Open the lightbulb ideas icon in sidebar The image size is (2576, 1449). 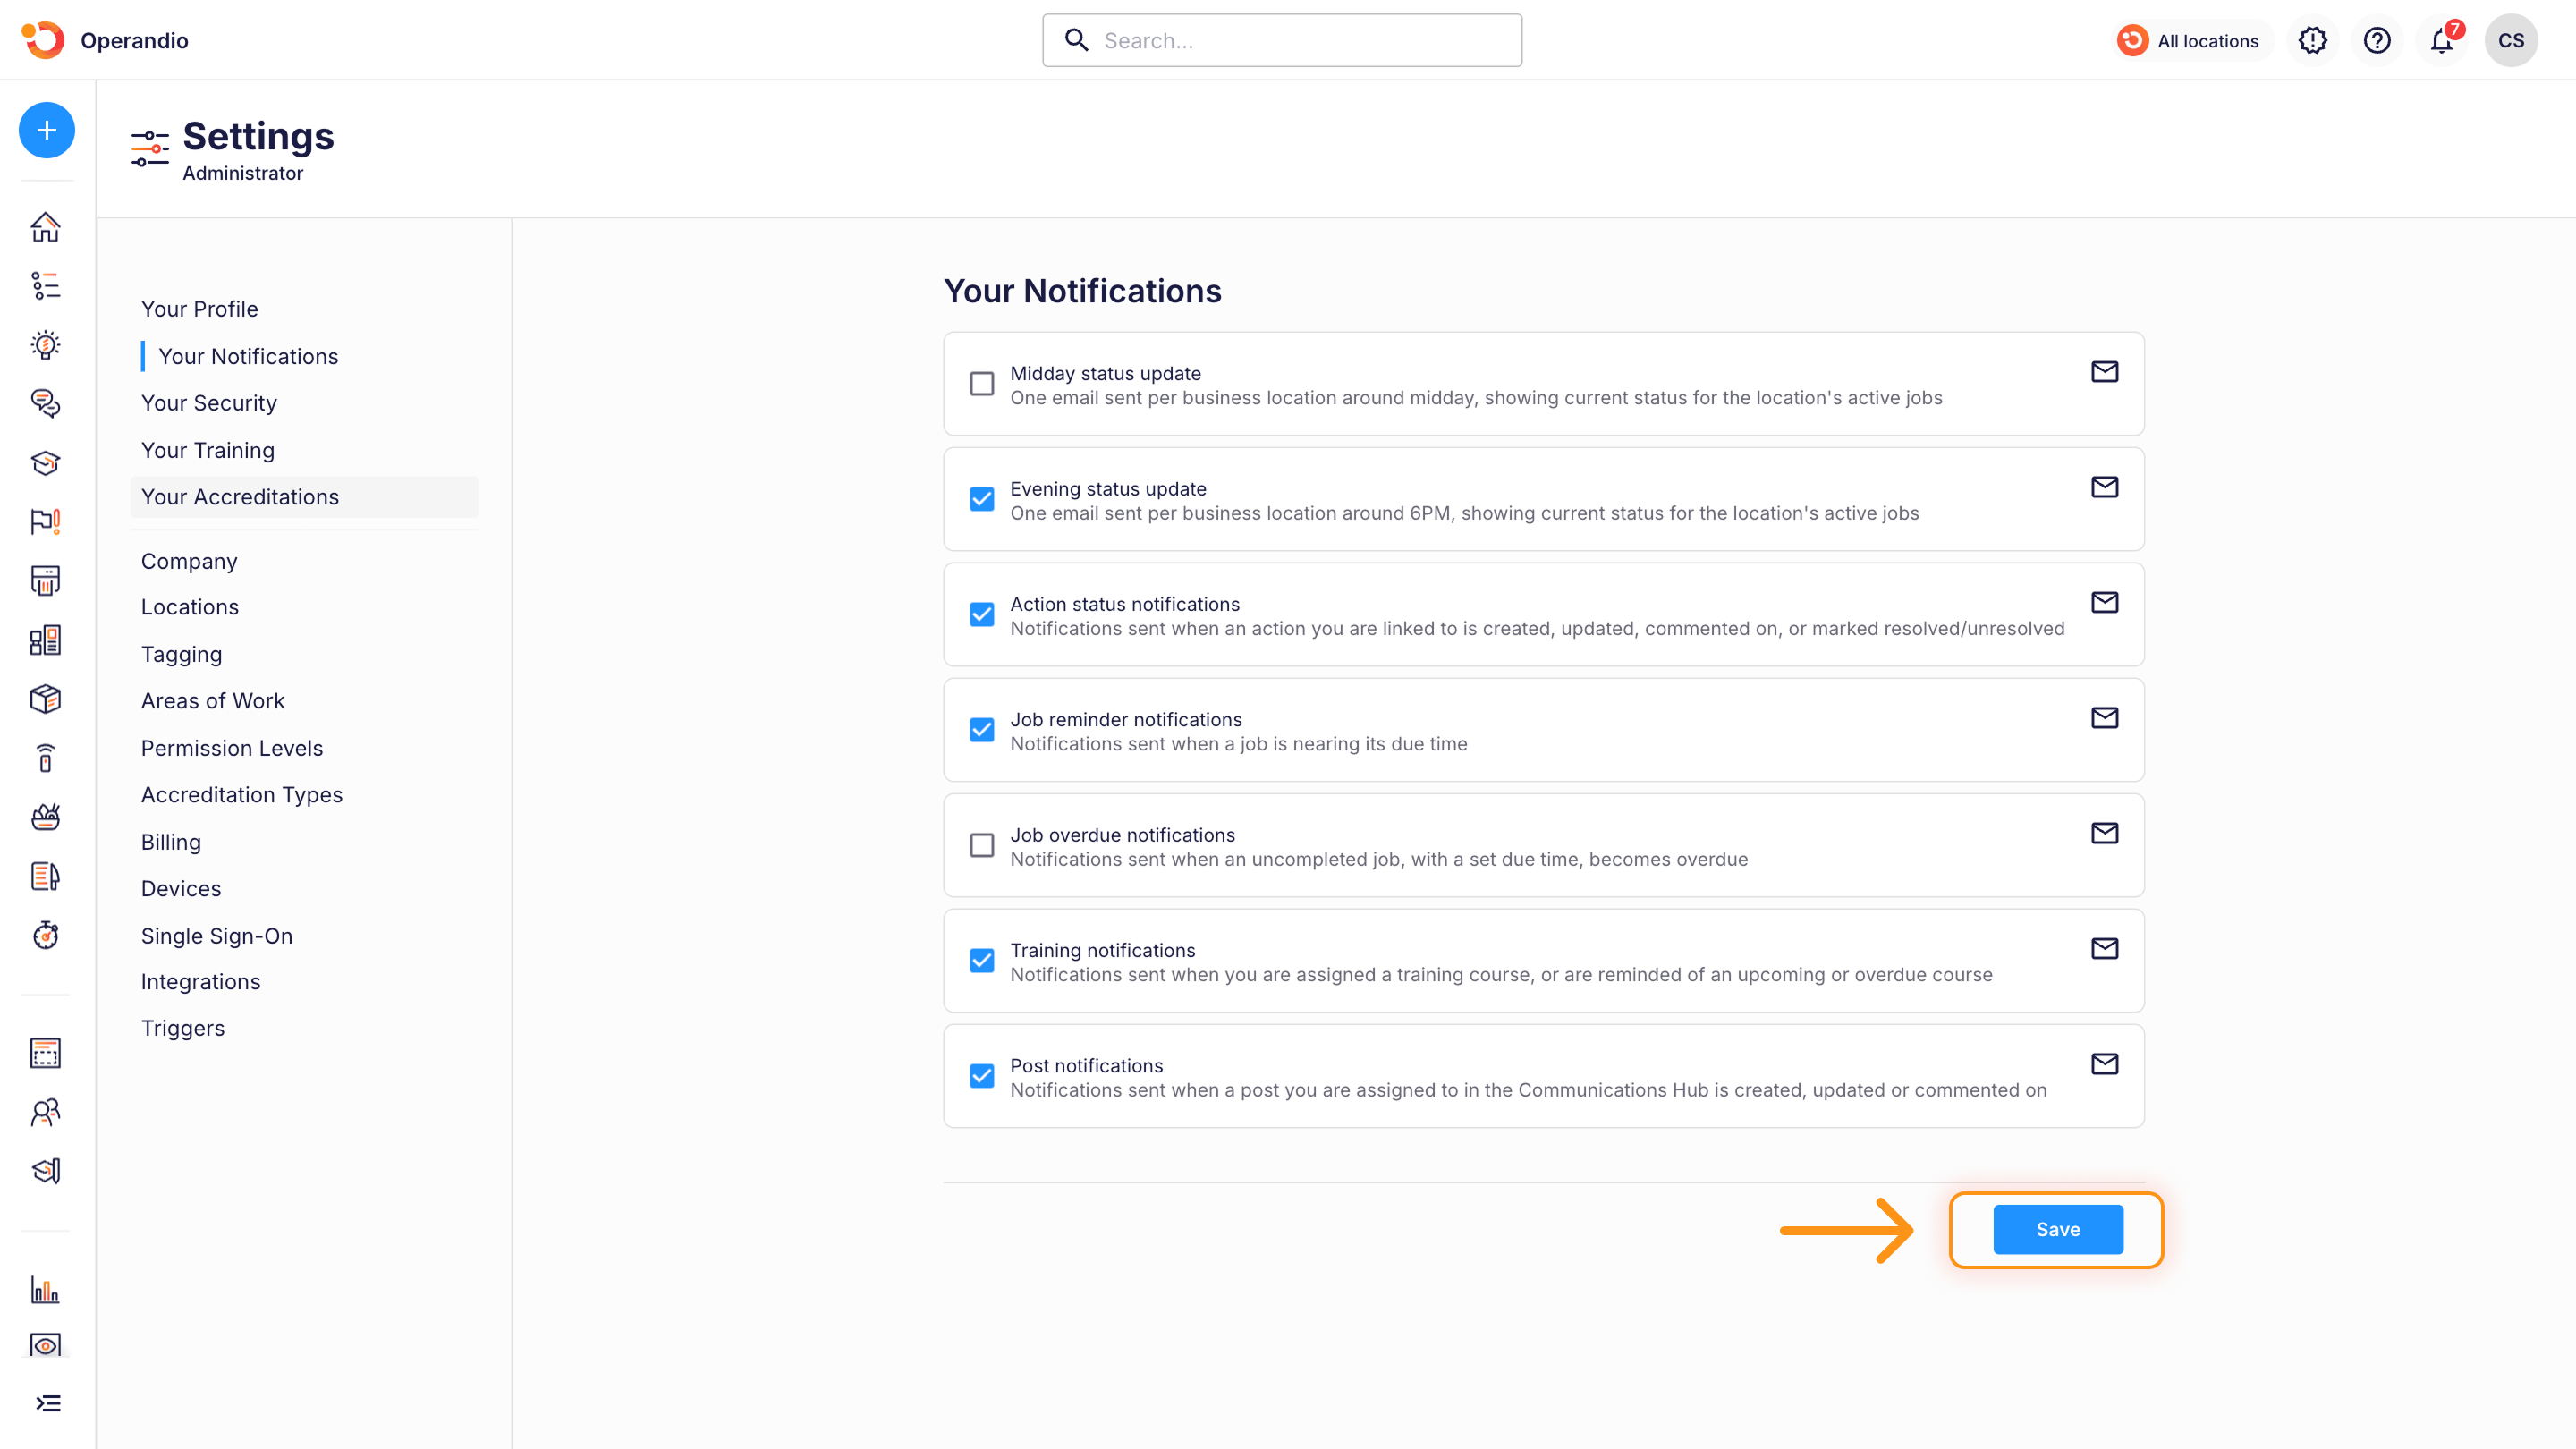[46, 345]
